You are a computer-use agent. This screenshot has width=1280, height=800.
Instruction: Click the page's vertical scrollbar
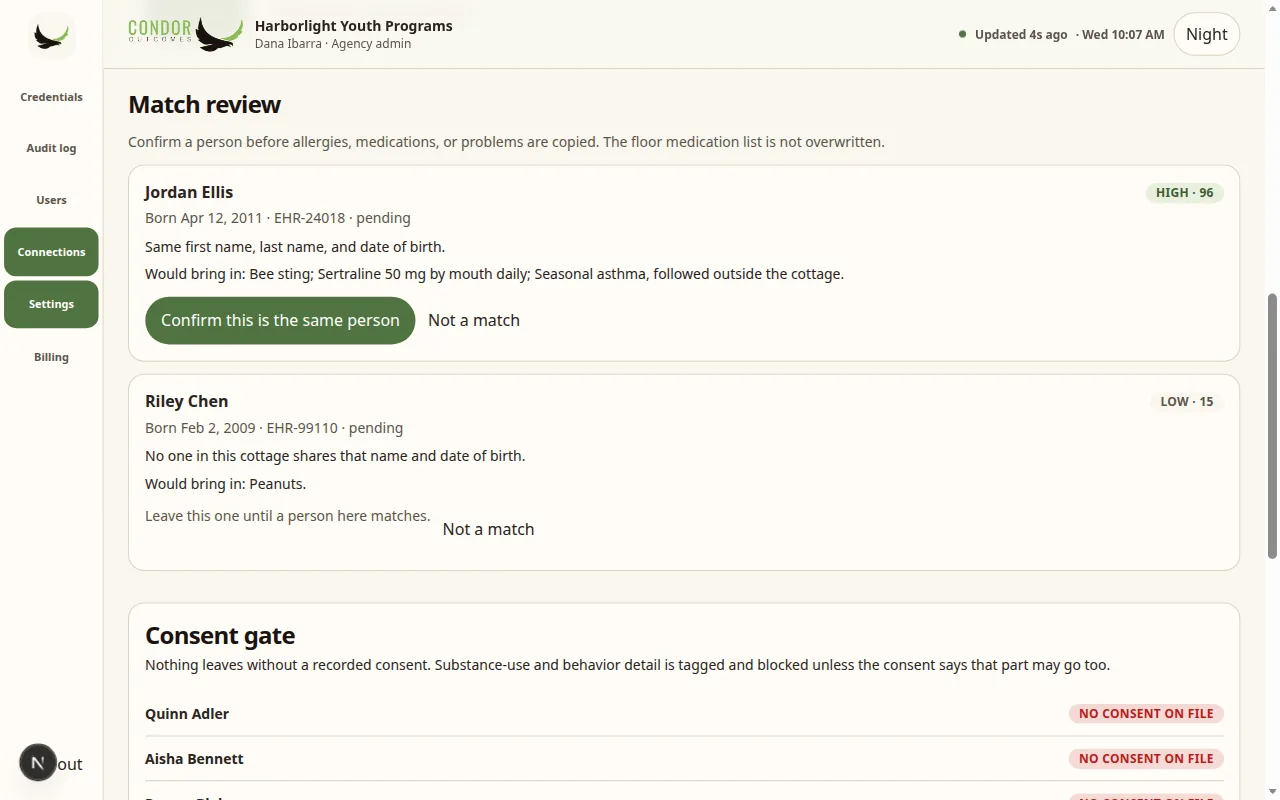pyautogui.click(x=1272, y=426)
